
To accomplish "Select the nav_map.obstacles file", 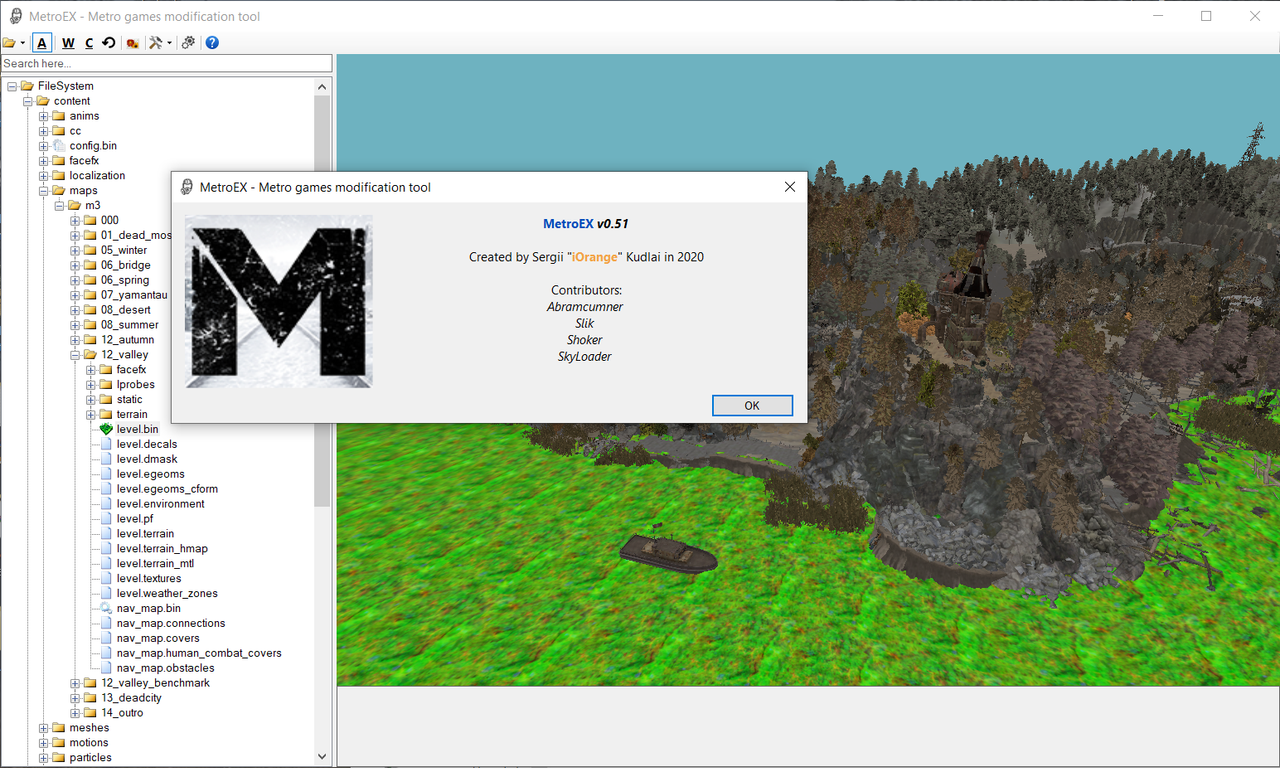I will (x=165, y=668).
